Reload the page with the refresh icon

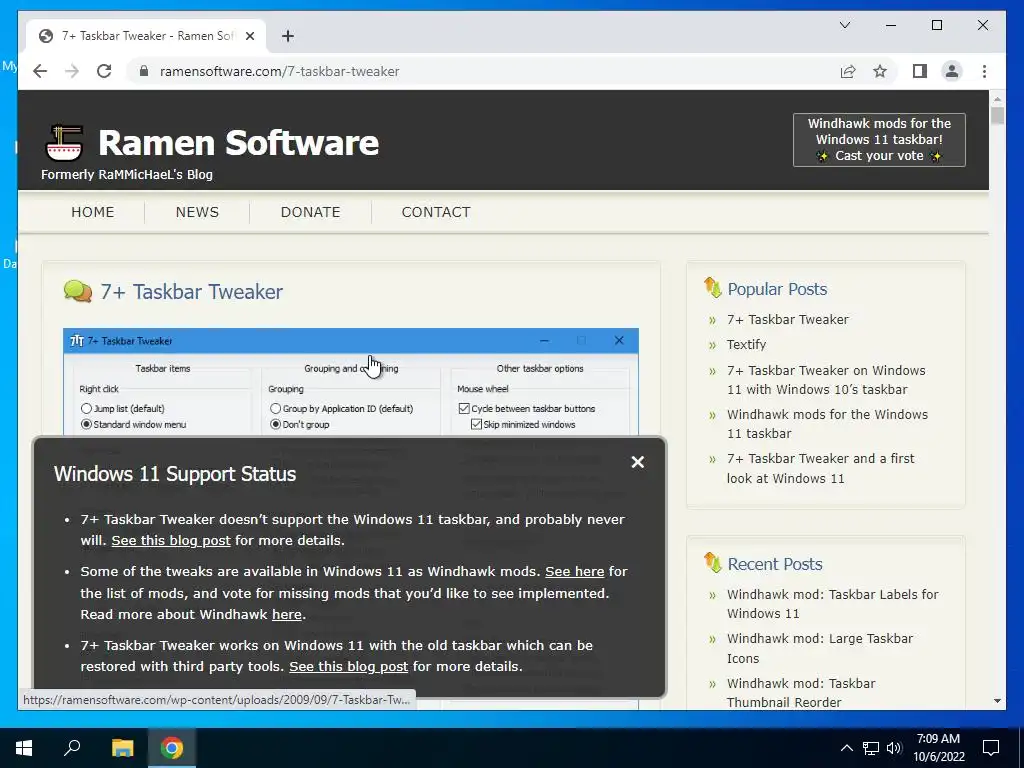coord(104,71)
